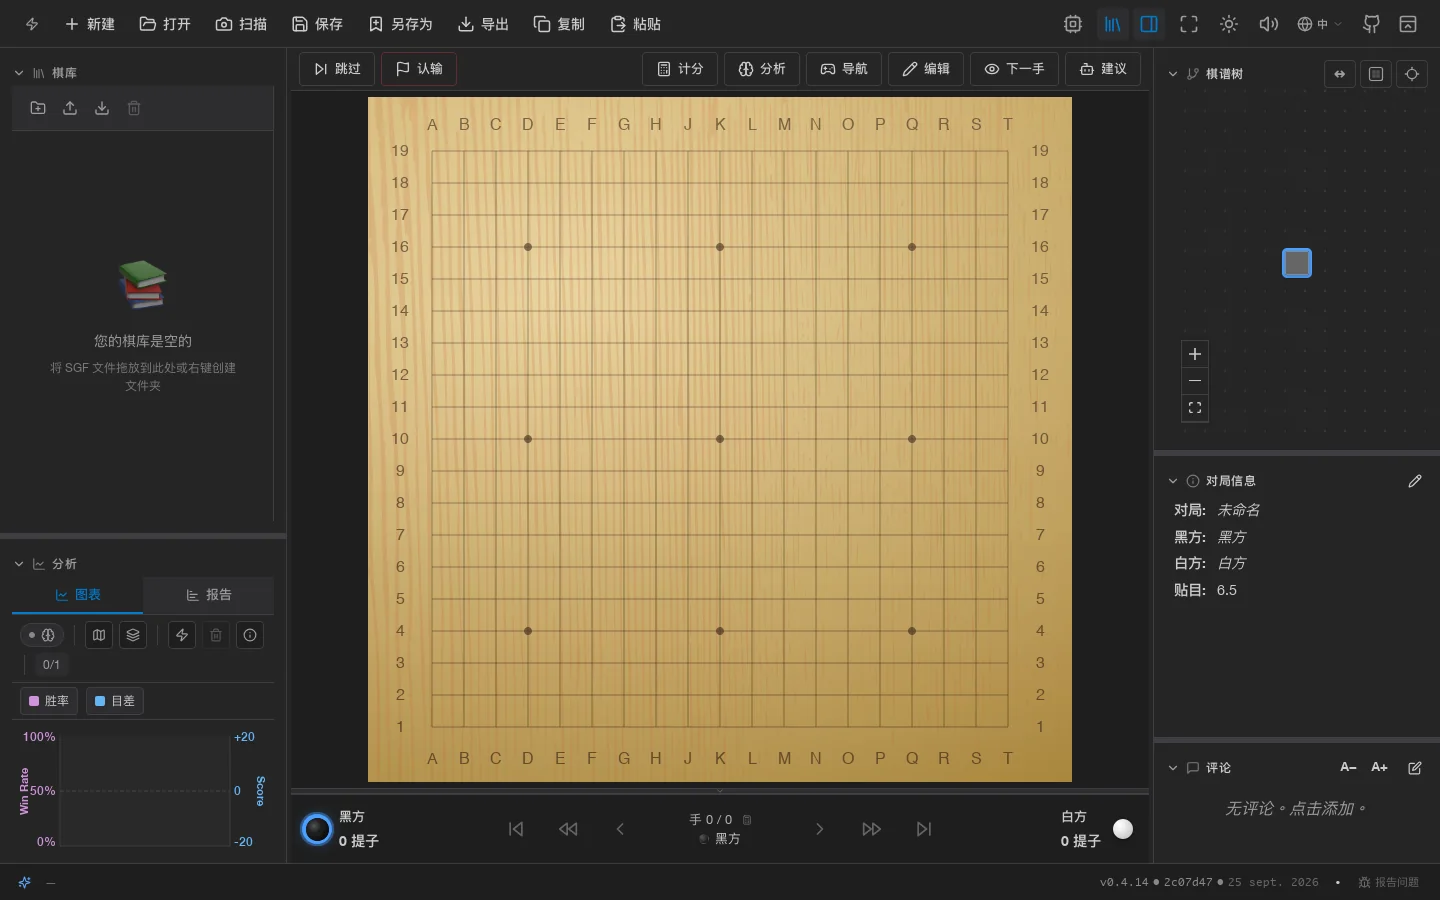Click 新建 to create a new game

90,24
